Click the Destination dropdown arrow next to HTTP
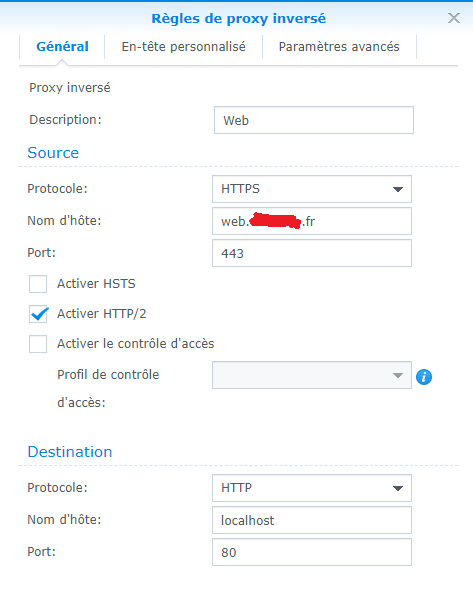The height and width of the screenshot is (593, 473). point(397,488)
